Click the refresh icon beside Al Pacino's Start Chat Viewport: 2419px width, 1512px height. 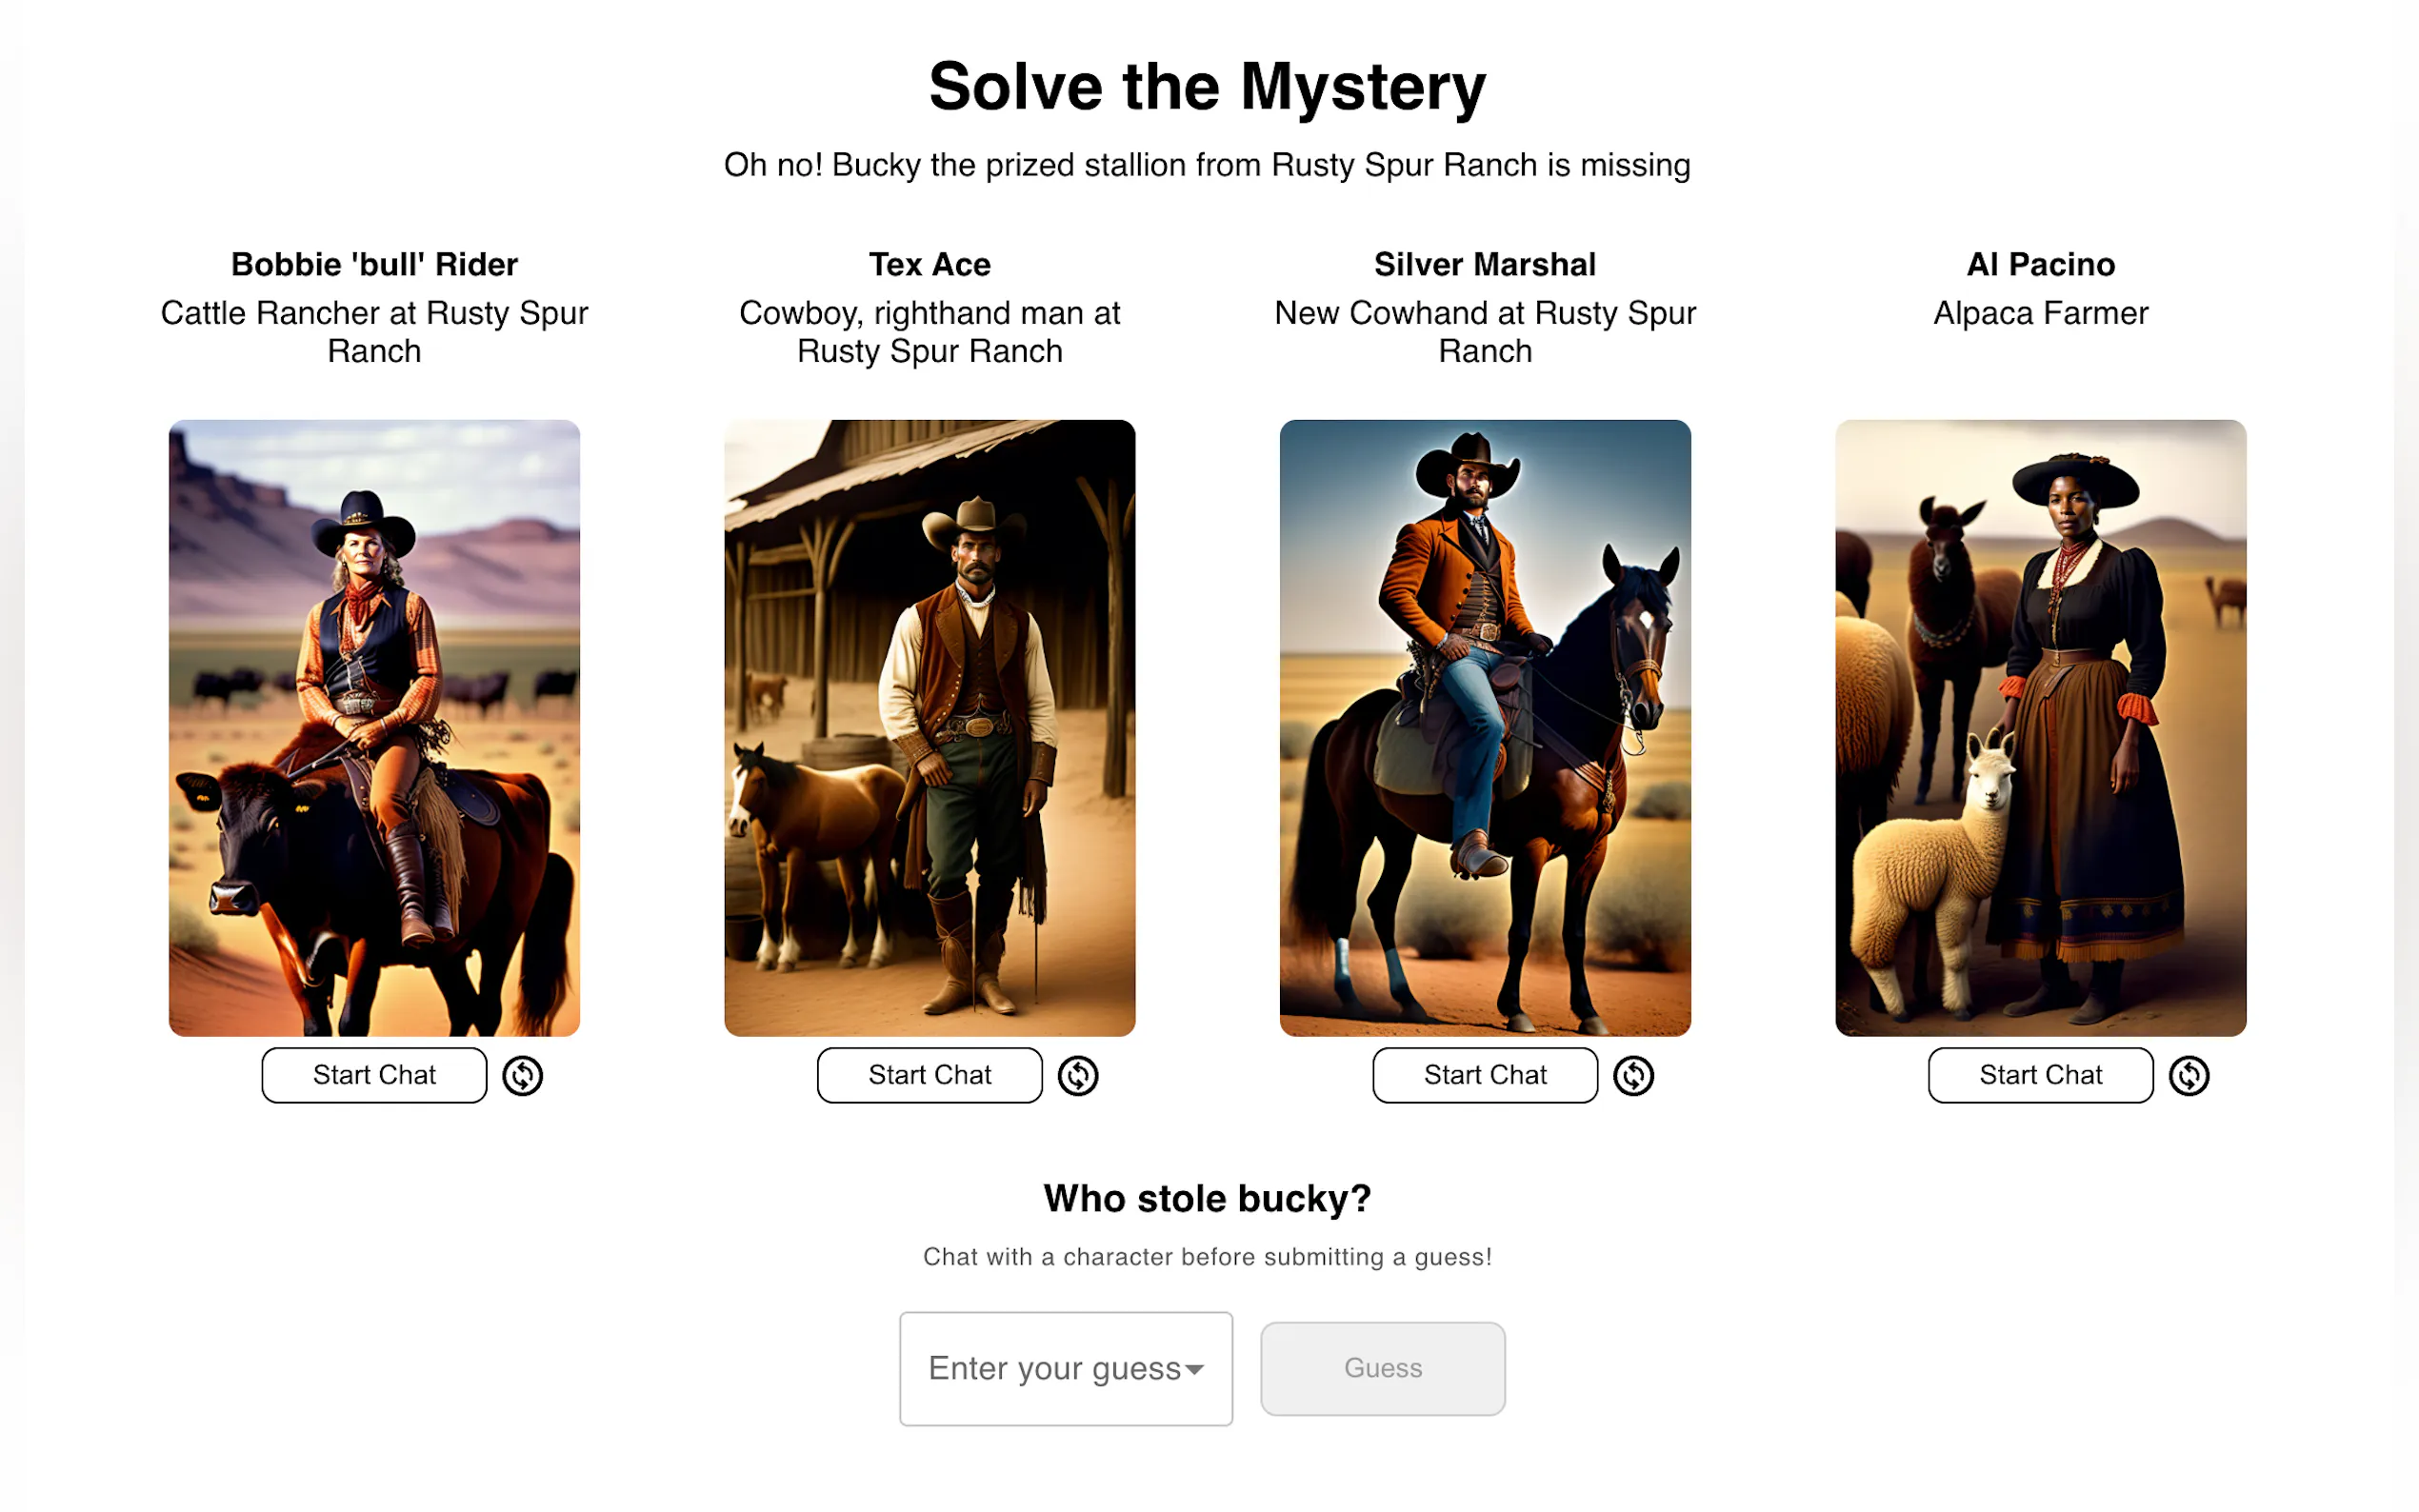click(x=2189, y=1076)
